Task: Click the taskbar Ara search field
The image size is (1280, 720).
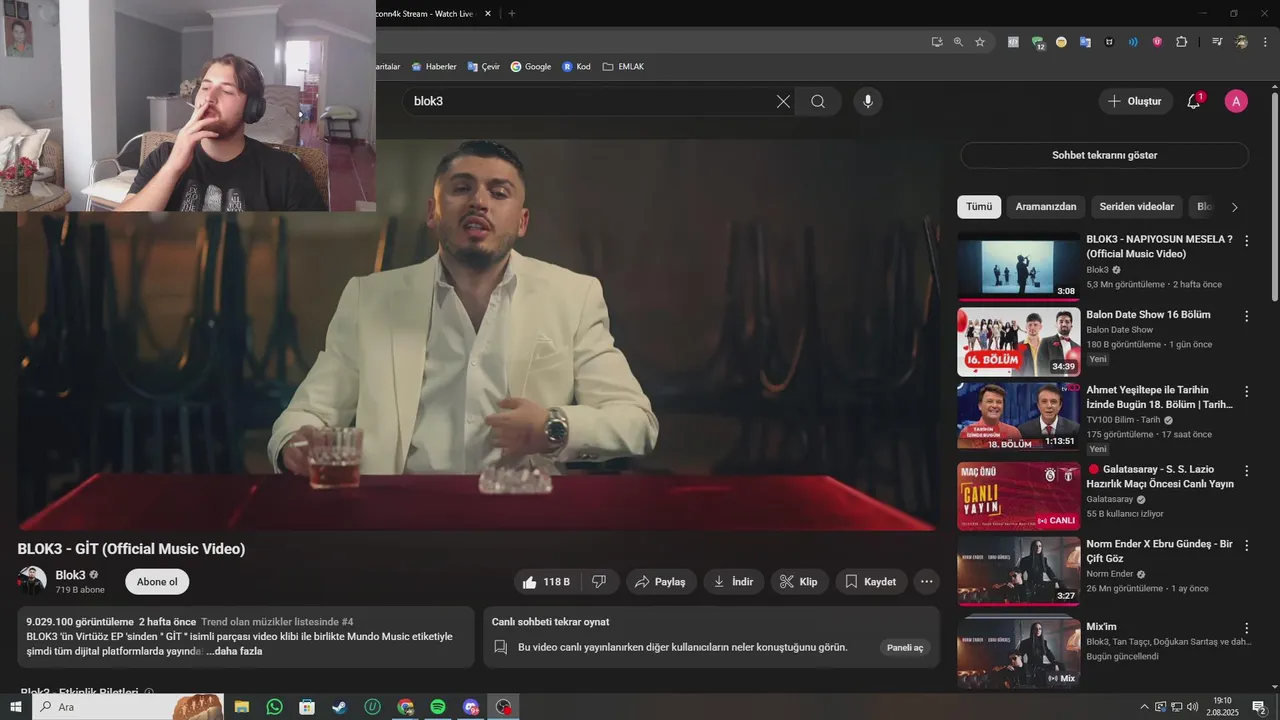Action: 128,707
